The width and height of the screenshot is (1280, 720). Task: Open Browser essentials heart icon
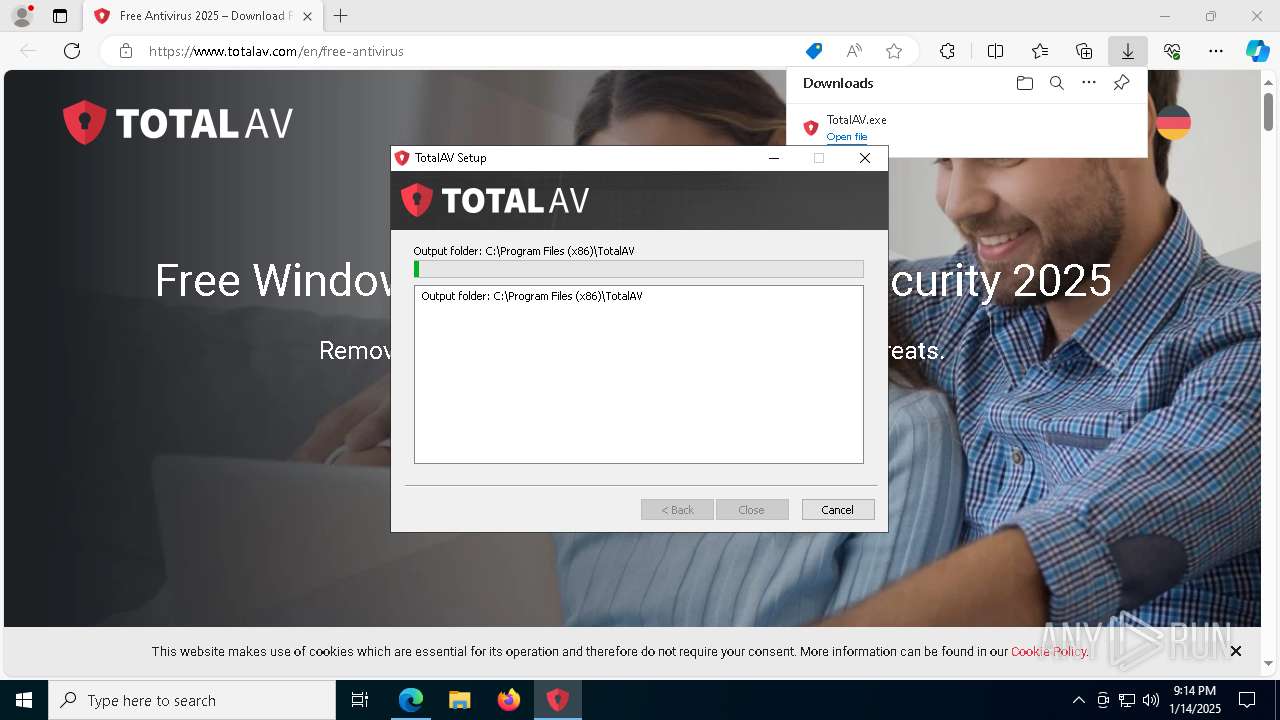click(1172, 51)
